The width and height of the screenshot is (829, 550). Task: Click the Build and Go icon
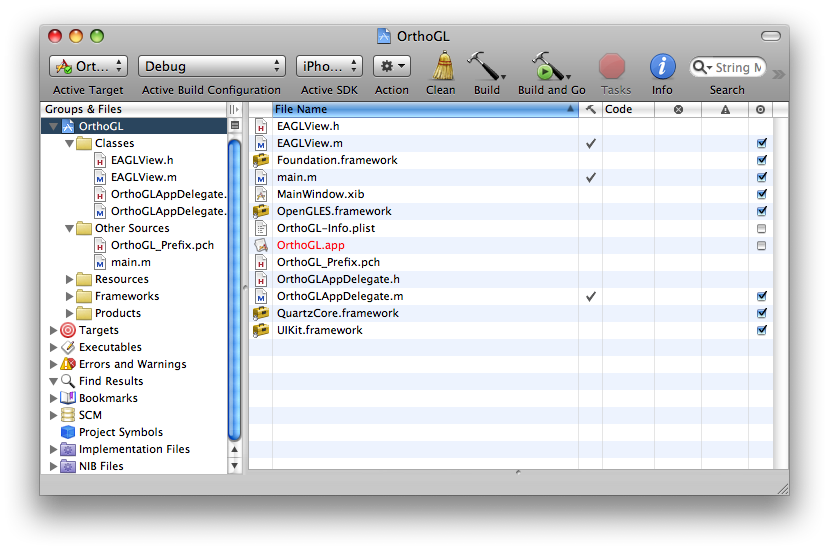(x=550, y=66)
